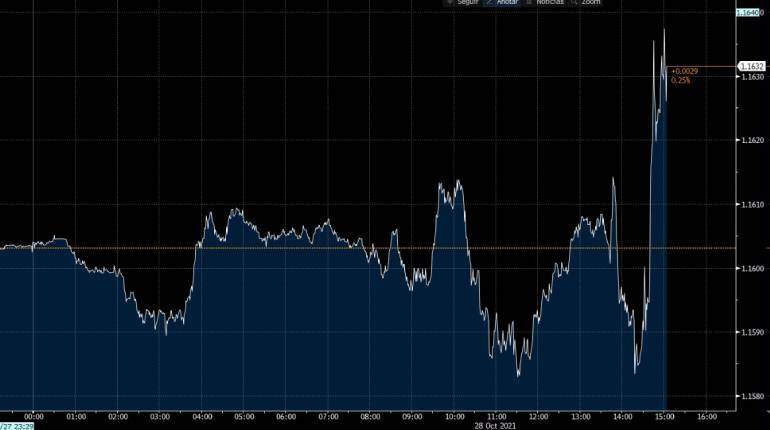Click the 23:29 timestamp box

[17, 426]
